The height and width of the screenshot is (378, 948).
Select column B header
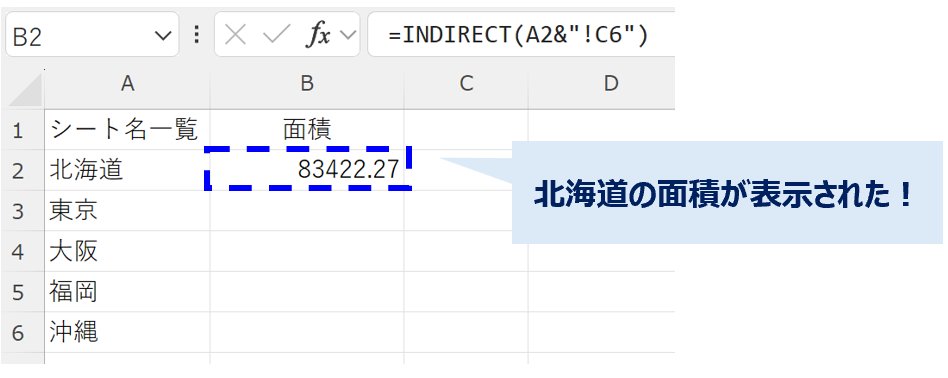307,84
